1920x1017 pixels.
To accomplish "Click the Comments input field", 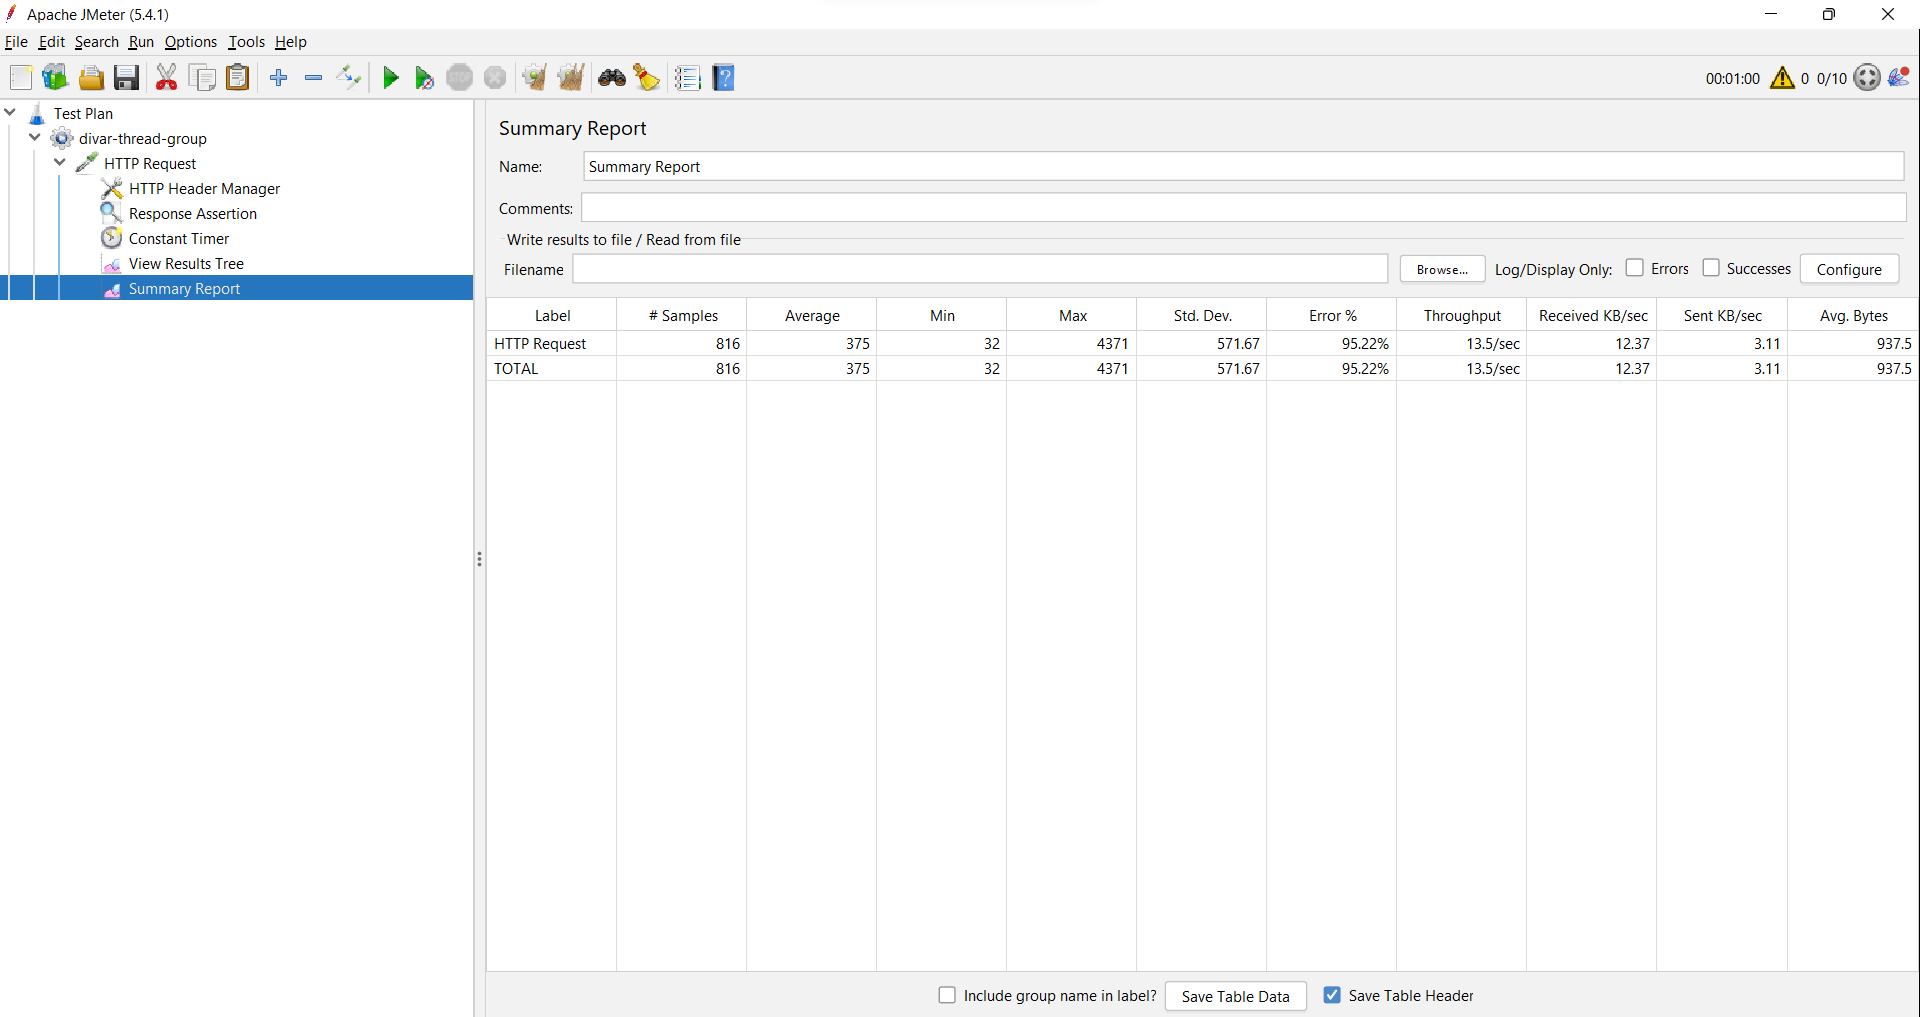I will click(x=1243, y=208).
